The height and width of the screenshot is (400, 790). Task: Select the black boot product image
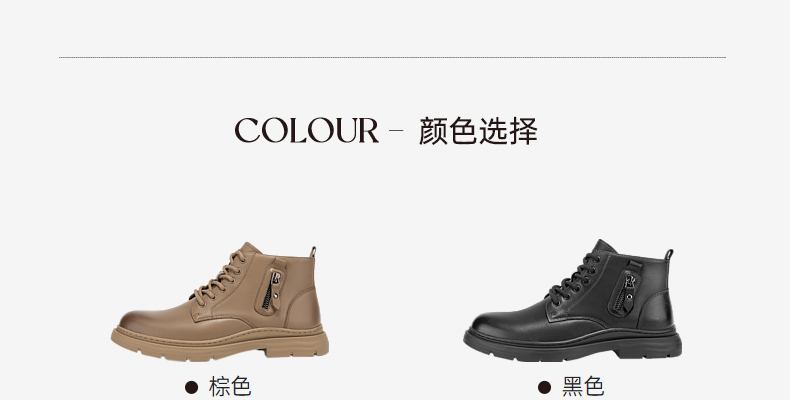[x=572, y=300]
